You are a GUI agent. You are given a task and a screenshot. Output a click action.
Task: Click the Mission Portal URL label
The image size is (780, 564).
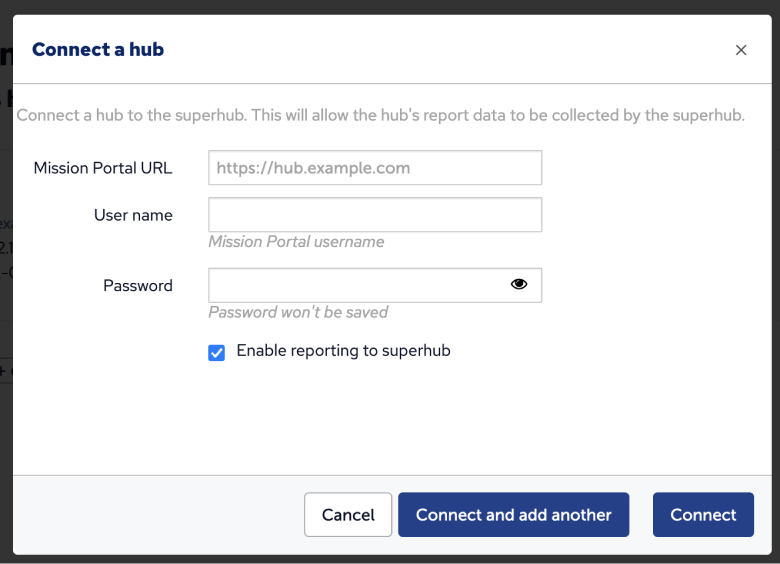103,168
